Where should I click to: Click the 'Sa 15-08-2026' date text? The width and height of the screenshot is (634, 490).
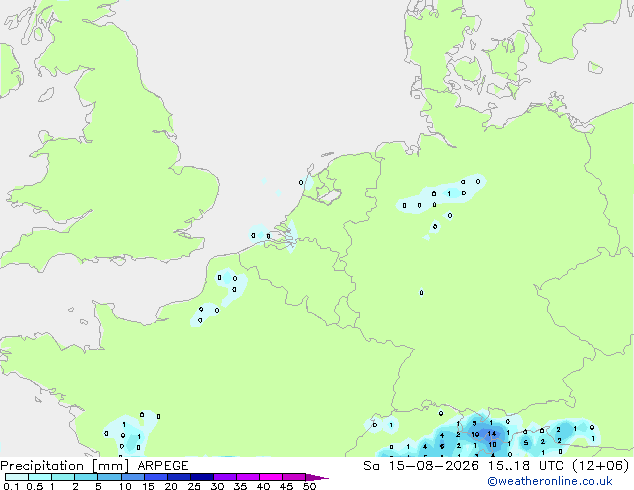(421, 466)
